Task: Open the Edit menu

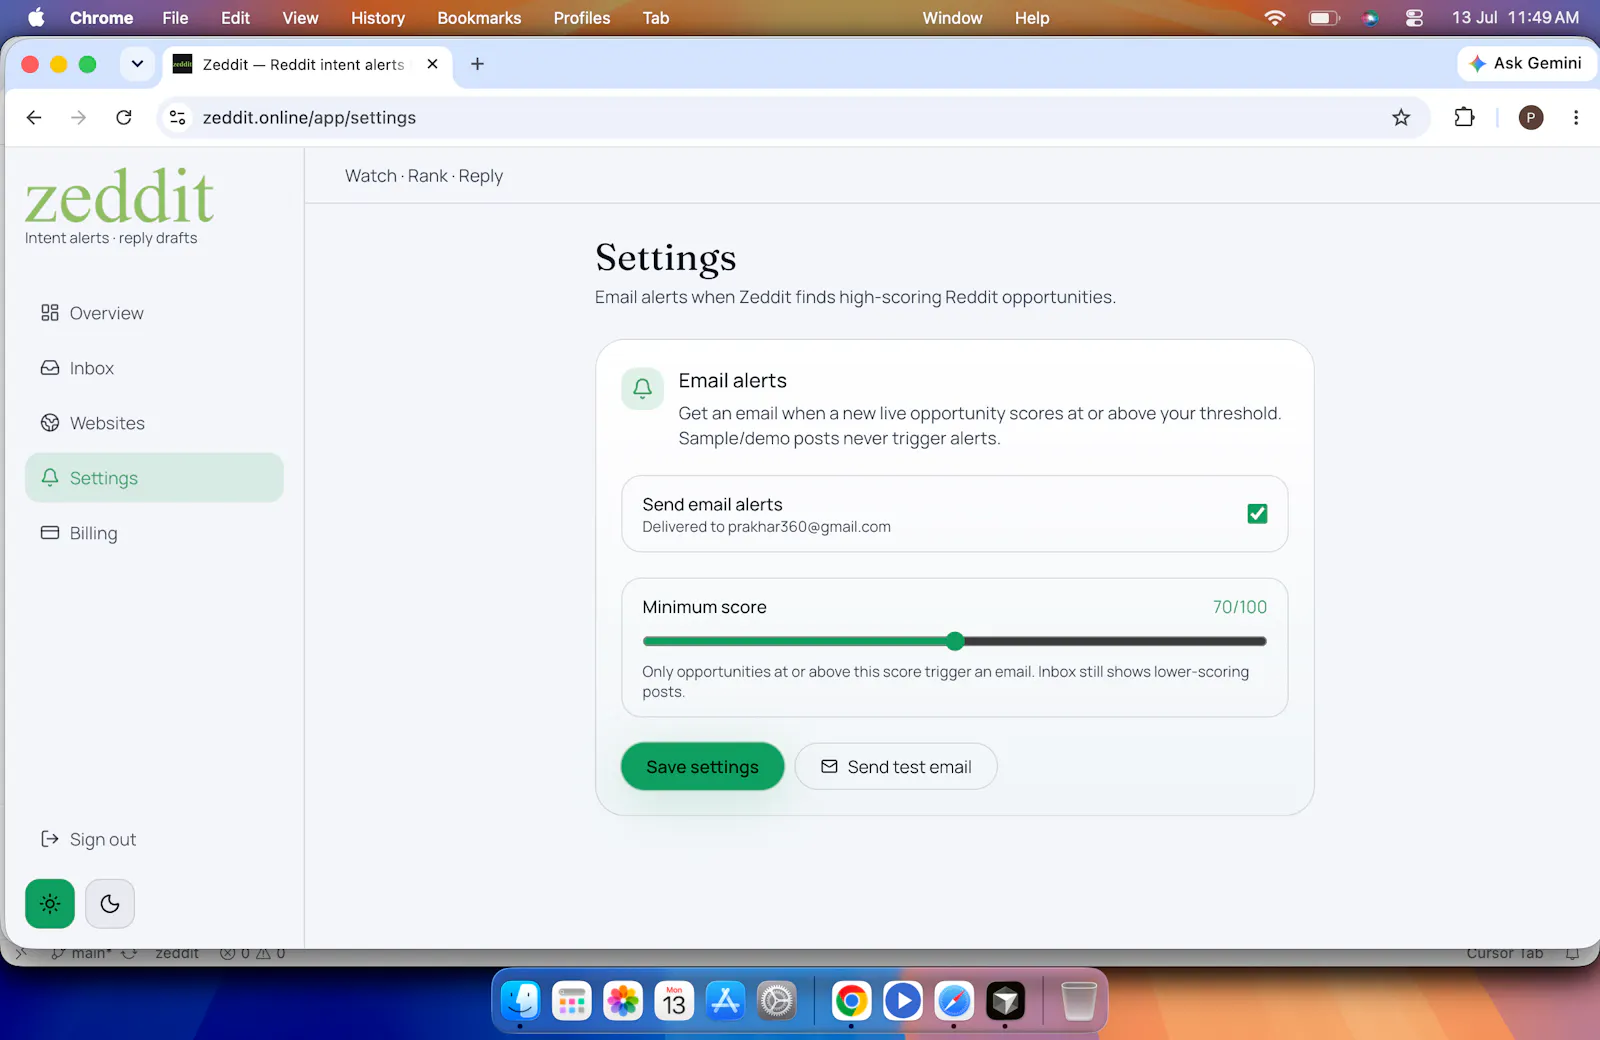Action: tap(235, 18)
